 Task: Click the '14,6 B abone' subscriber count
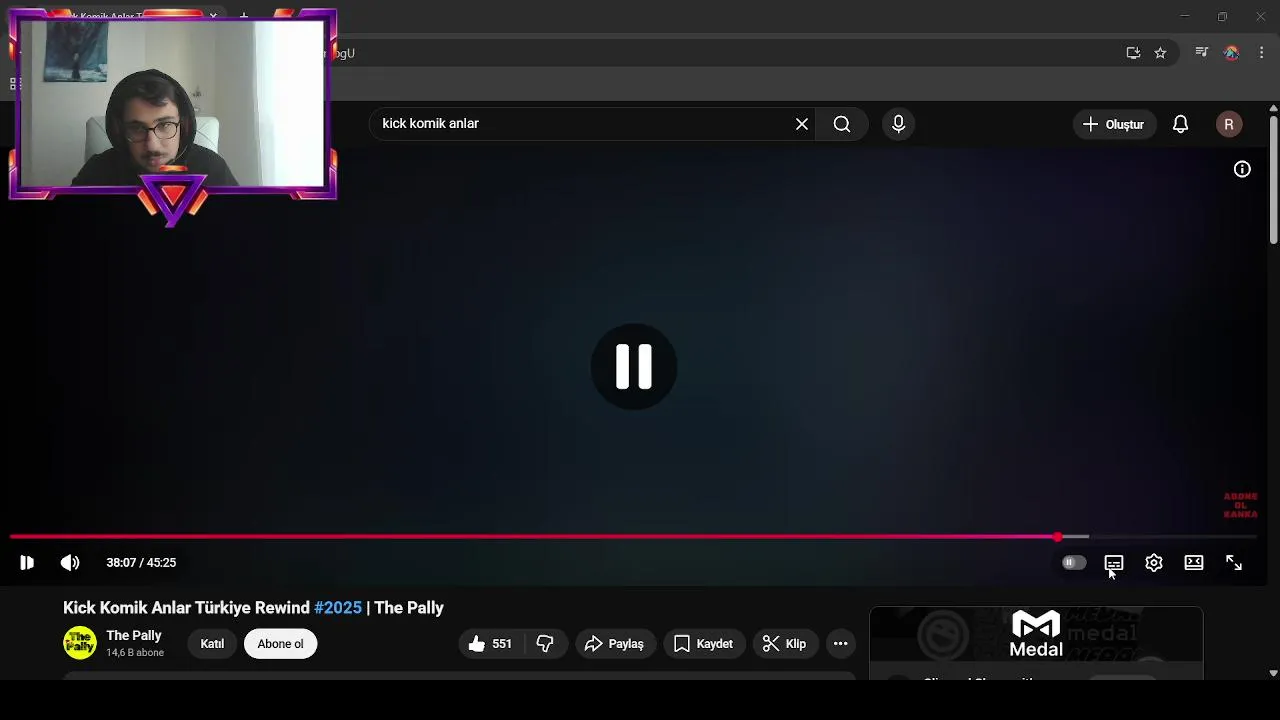[x=135, y=653]
